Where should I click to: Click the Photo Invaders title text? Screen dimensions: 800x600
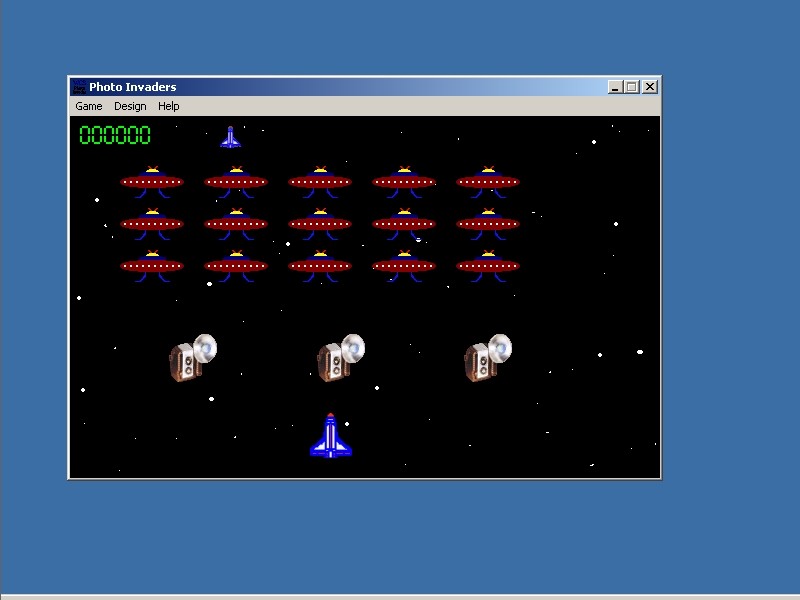133,87
